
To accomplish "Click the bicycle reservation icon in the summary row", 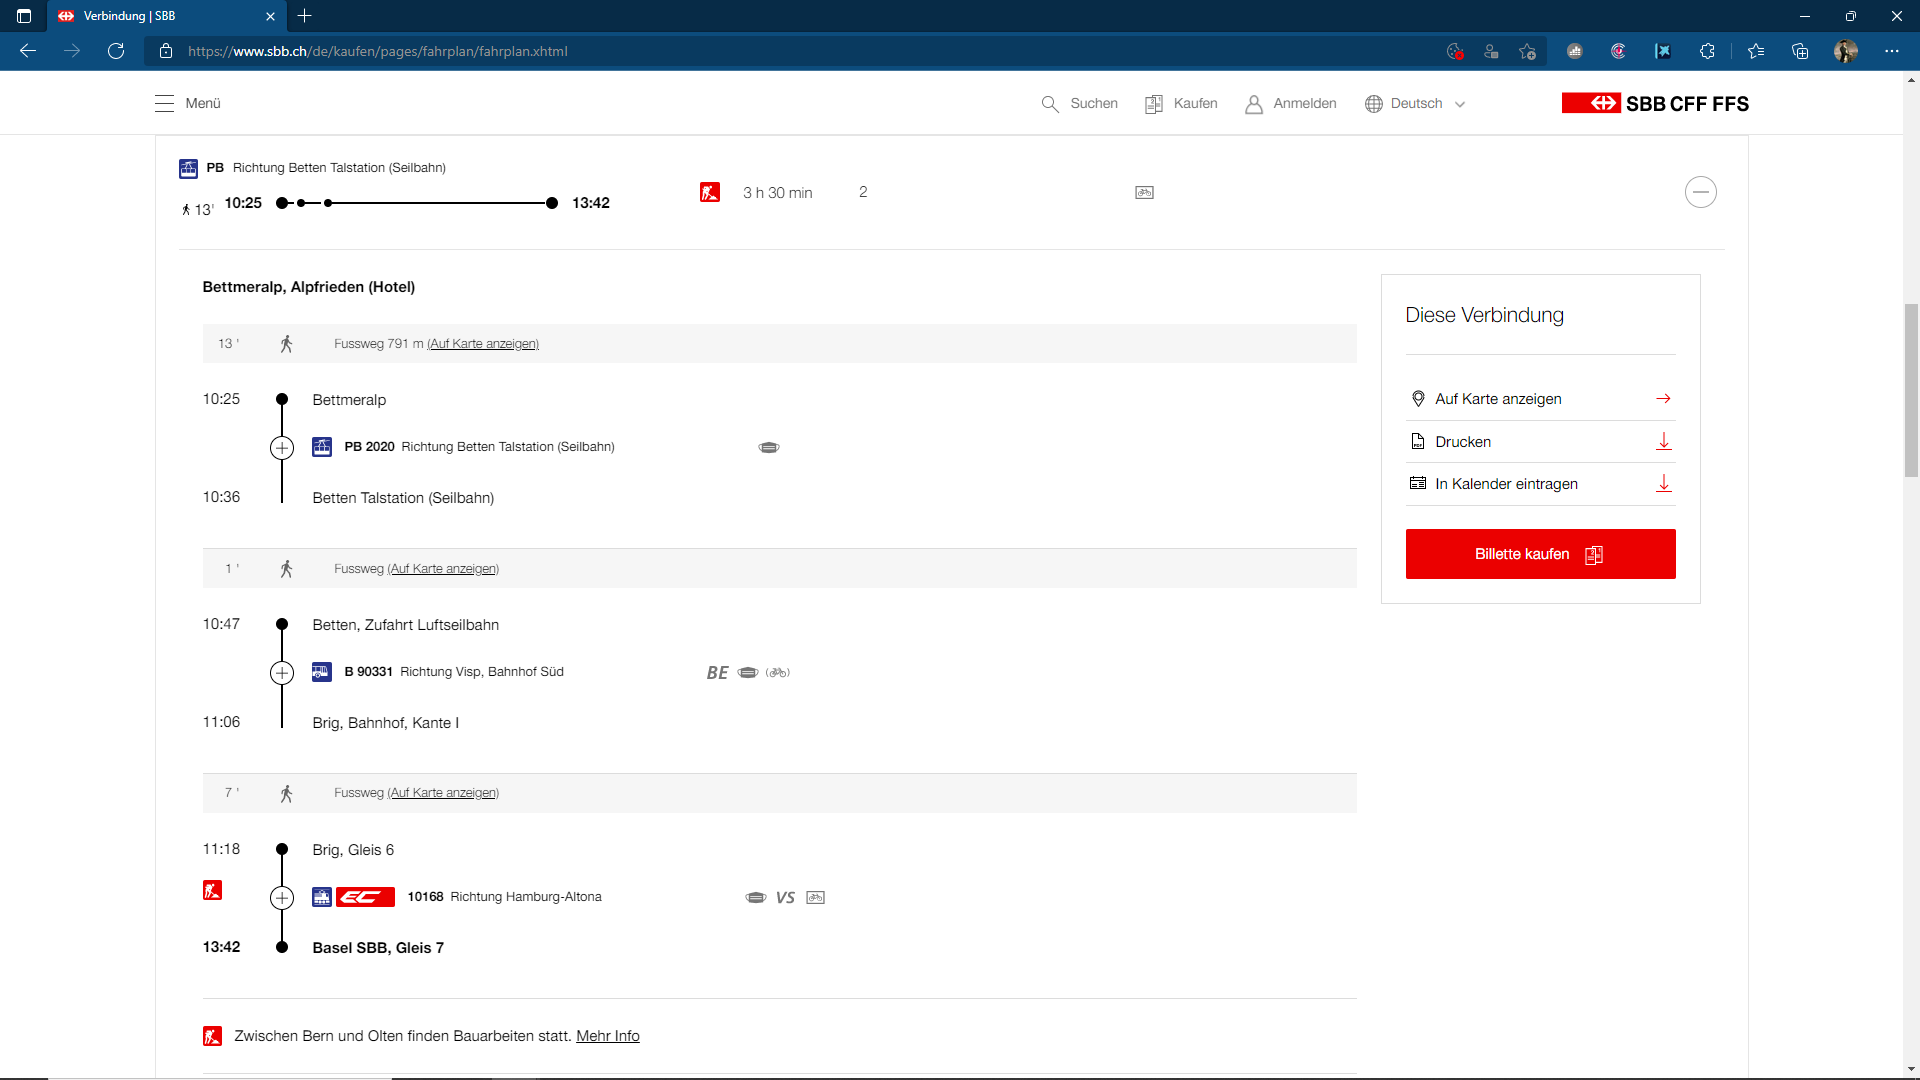I will click(1144, 192).
